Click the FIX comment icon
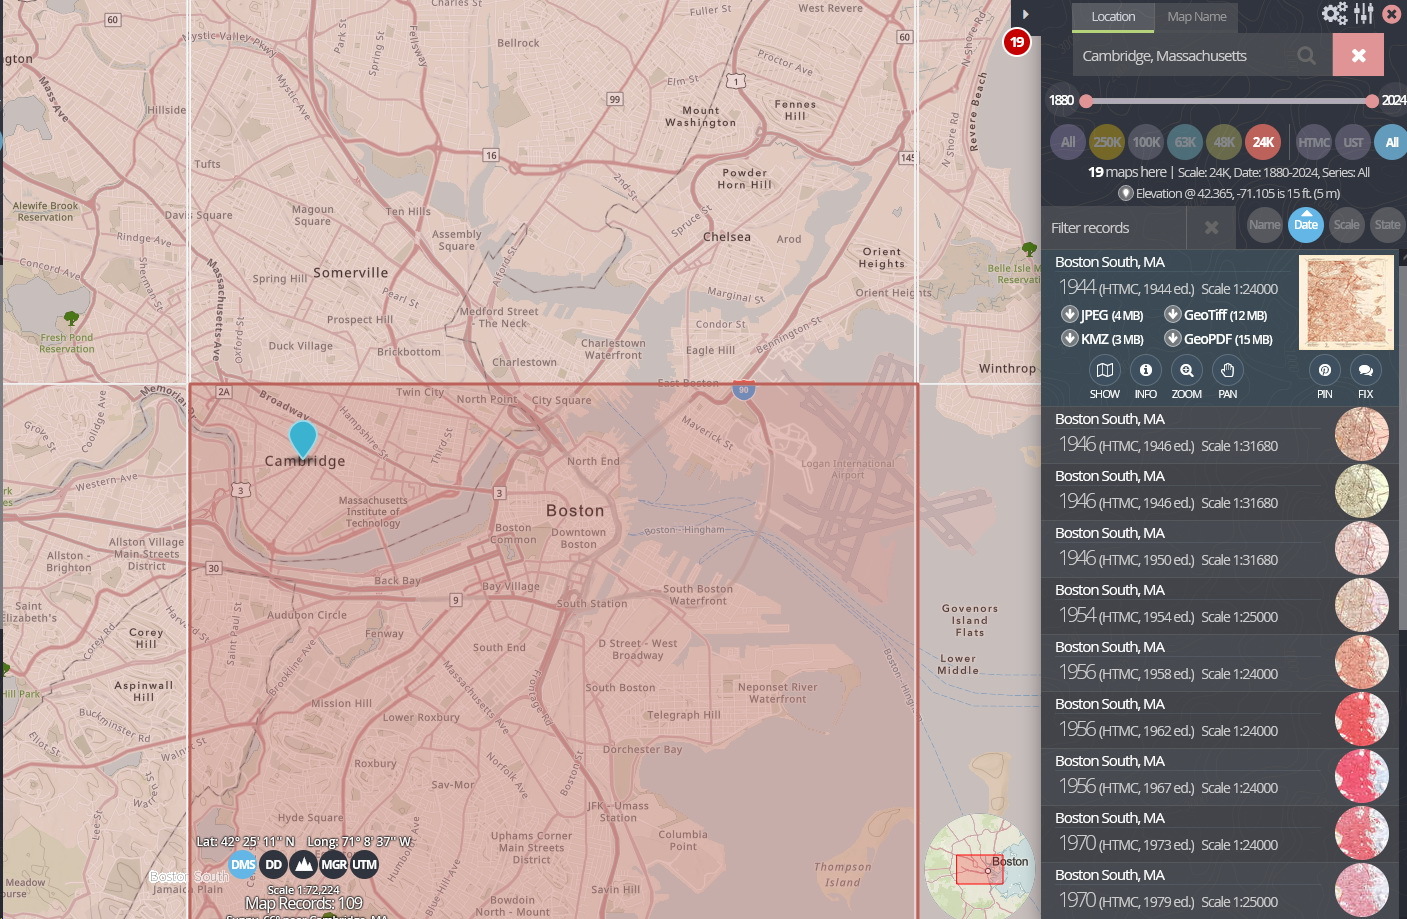Screen dimensions: 1407x919 tap(1365, 371)
